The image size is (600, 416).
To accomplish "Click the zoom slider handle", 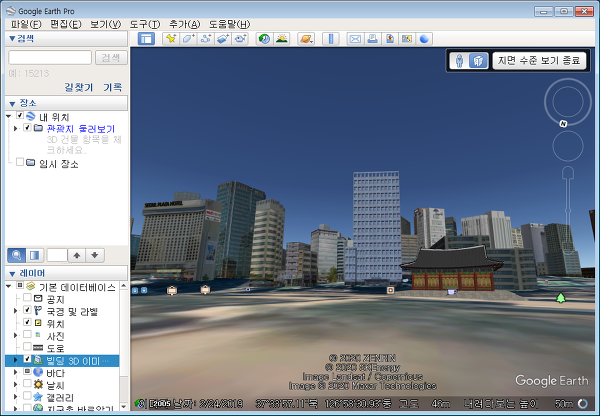I will [568, 210].
